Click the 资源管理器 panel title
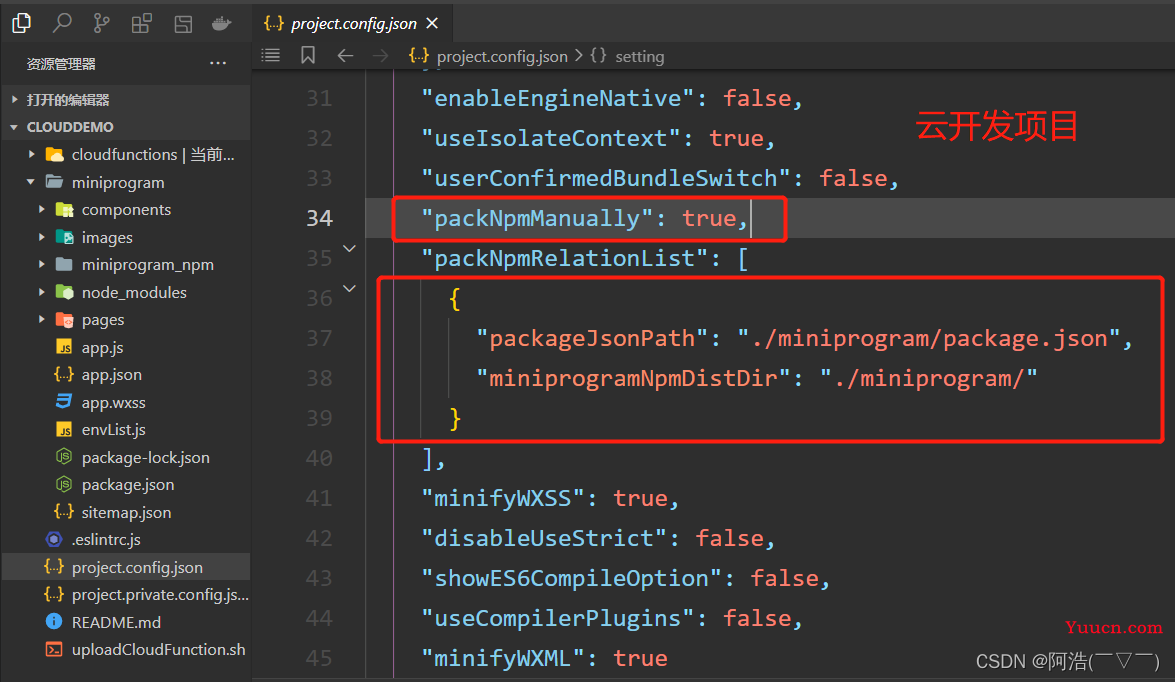Screen dimensions: 1175x682 tap(61, 64)
